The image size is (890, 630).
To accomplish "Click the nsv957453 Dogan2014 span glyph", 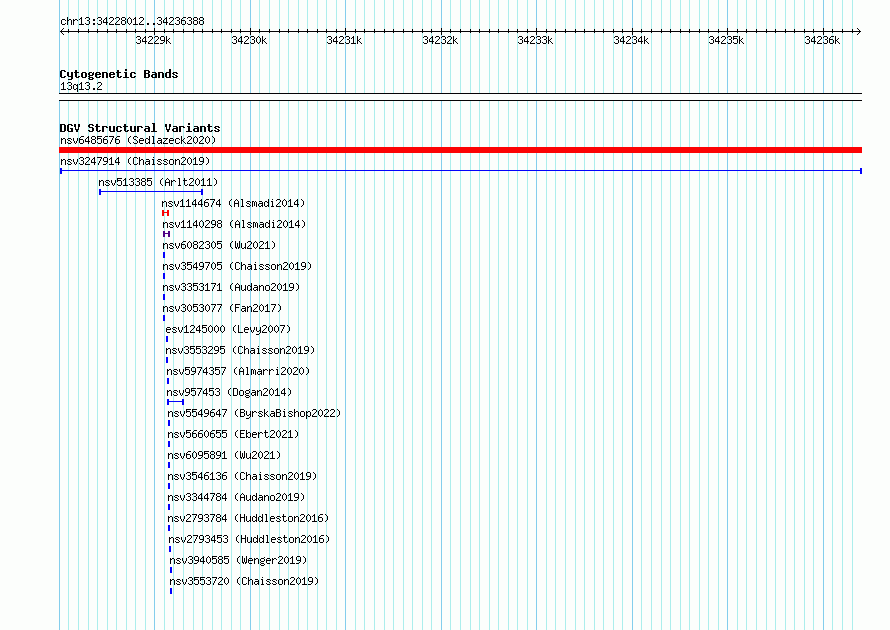I will [175, 402].
